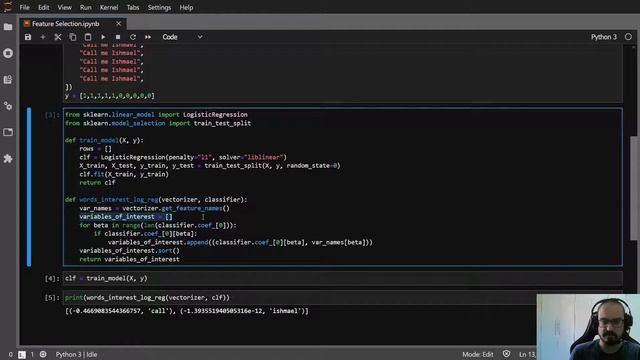The width and height of the screenshot is (640, 360).
Task: Click the kernel count icon in status bar
Action: [43, 354]
